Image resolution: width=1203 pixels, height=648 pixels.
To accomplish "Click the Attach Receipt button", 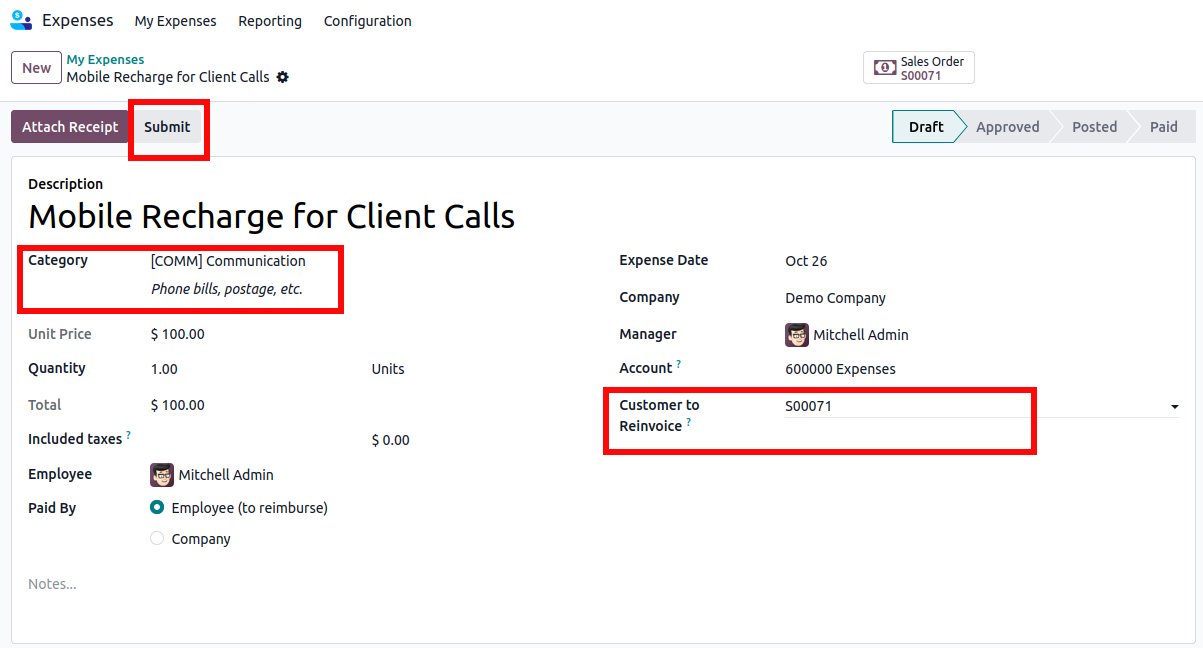I will pos(70,127).
